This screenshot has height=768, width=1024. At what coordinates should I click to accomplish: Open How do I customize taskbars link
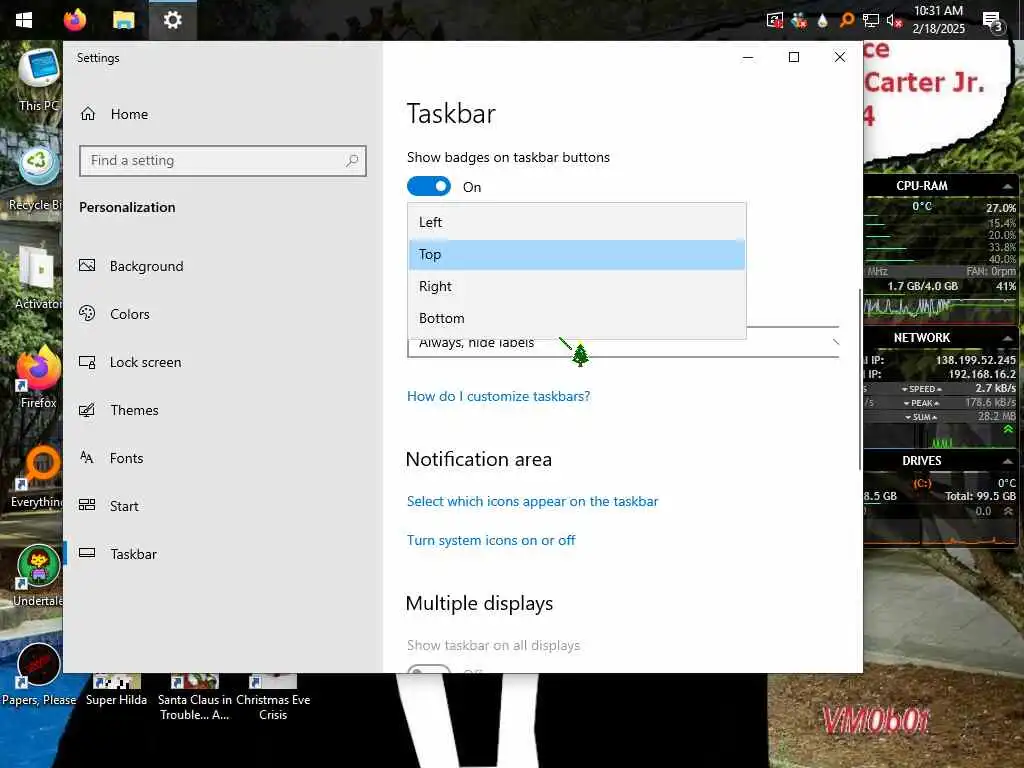tap(498, 396)
